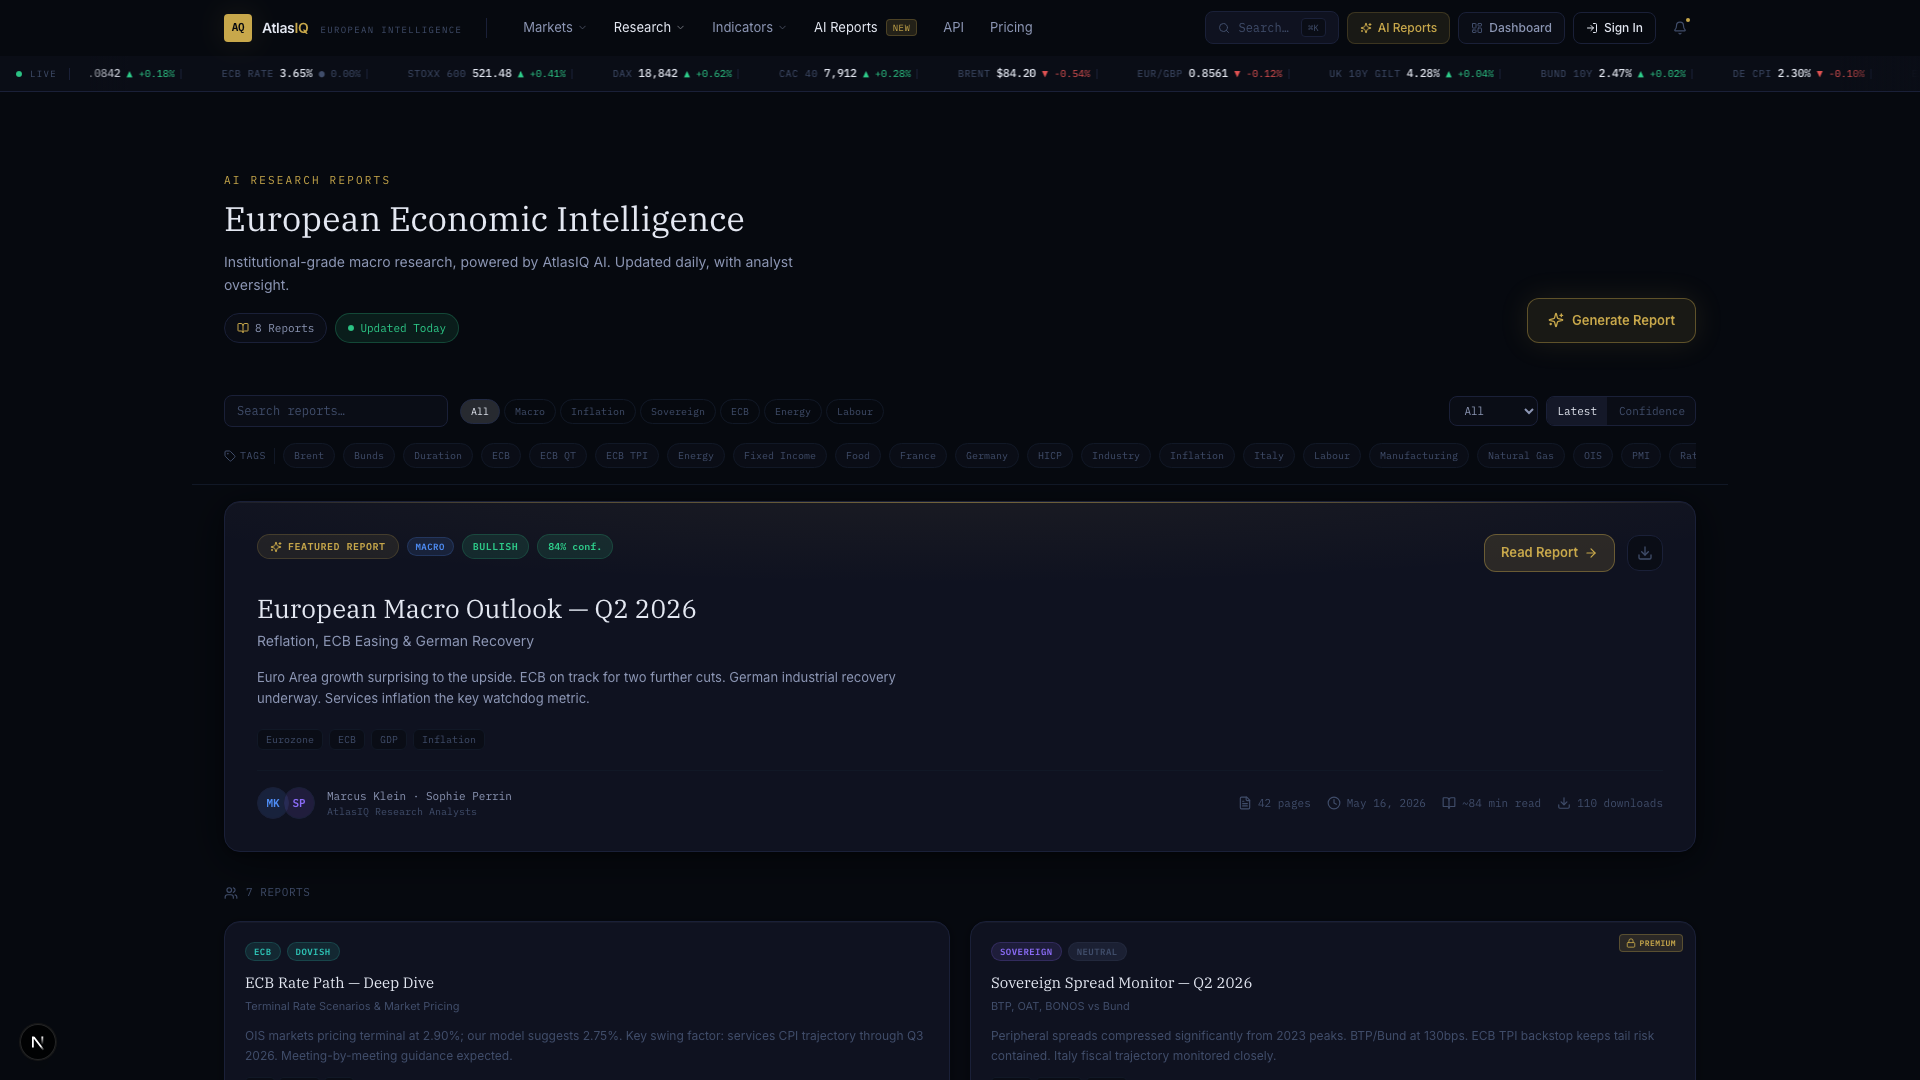Click the 110 downloads stat
This screenshot has height=1080, width=1920.
[x=1610, y=803]
